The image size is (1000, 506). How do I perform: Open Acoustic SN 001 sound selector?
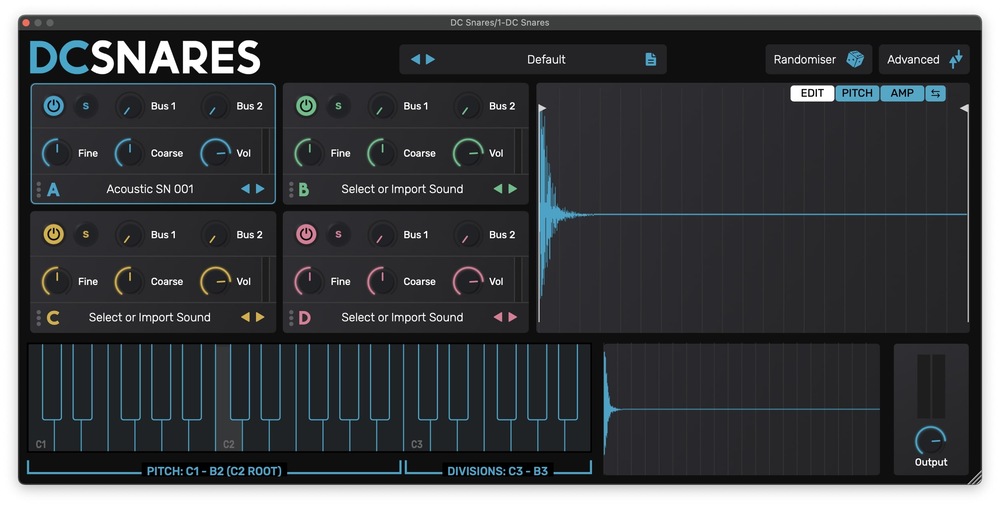tap(150, 189)
